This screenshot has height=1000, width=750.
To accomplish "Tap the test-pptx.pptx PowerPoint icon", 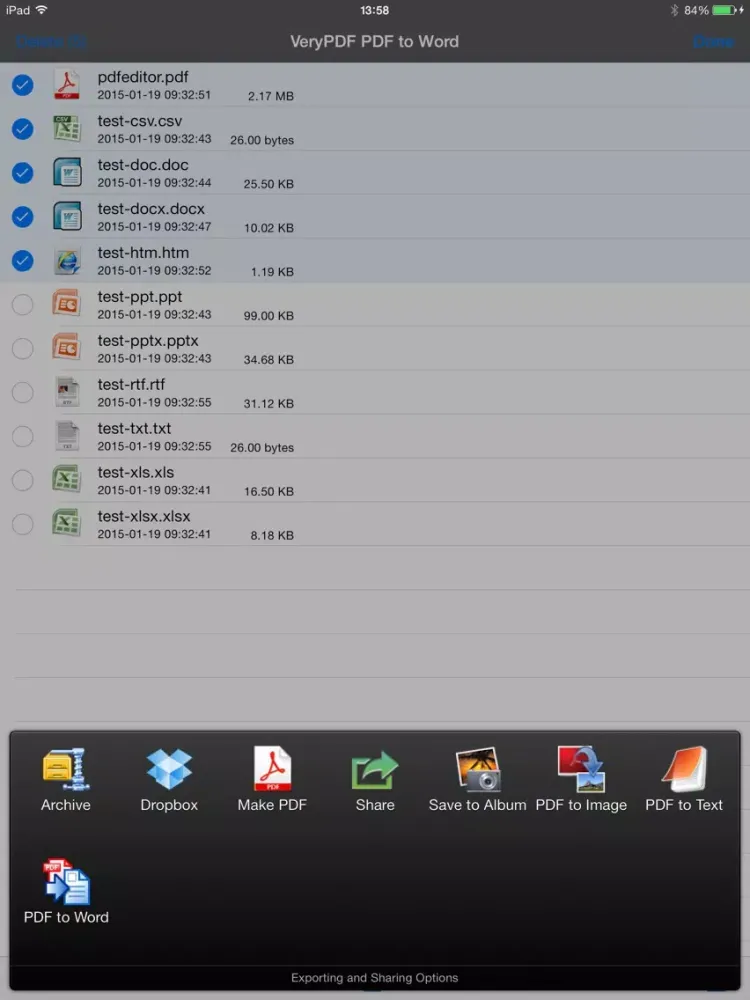I will [x=67, y=348].
